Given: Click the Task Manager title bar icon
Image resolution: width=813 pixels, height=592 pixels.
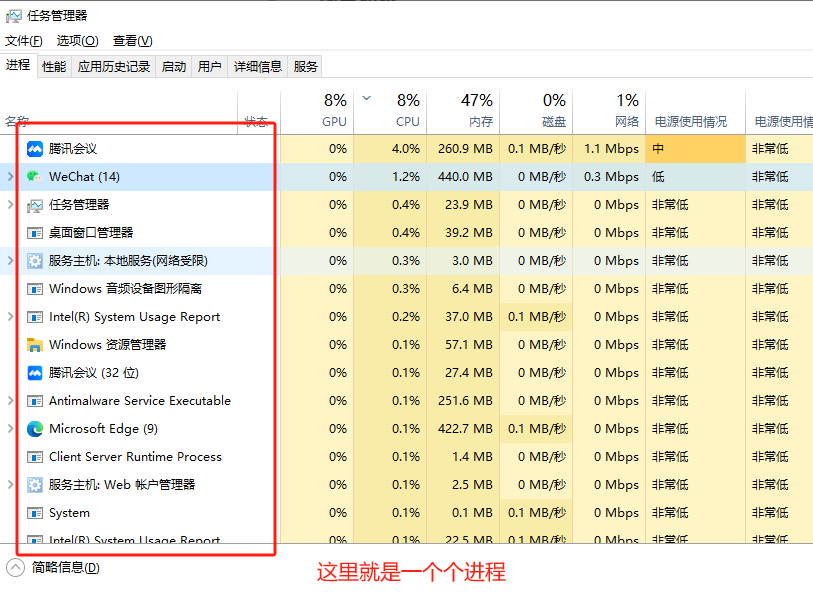Looking at the screenshot, I should pyautogui.click(x=13, y=16).
